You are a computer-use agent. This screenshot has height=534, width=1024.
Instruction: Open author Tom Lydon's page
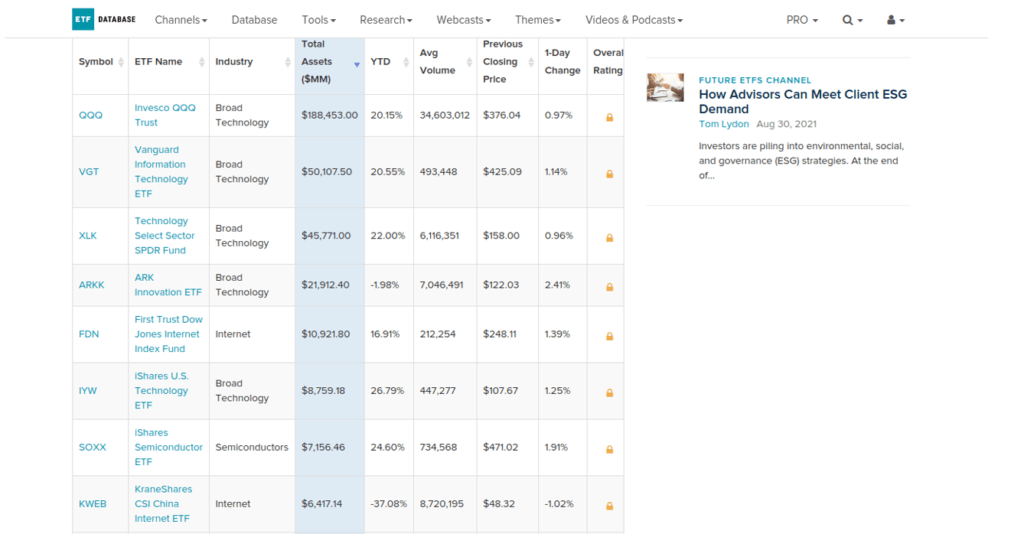point(723,124)
